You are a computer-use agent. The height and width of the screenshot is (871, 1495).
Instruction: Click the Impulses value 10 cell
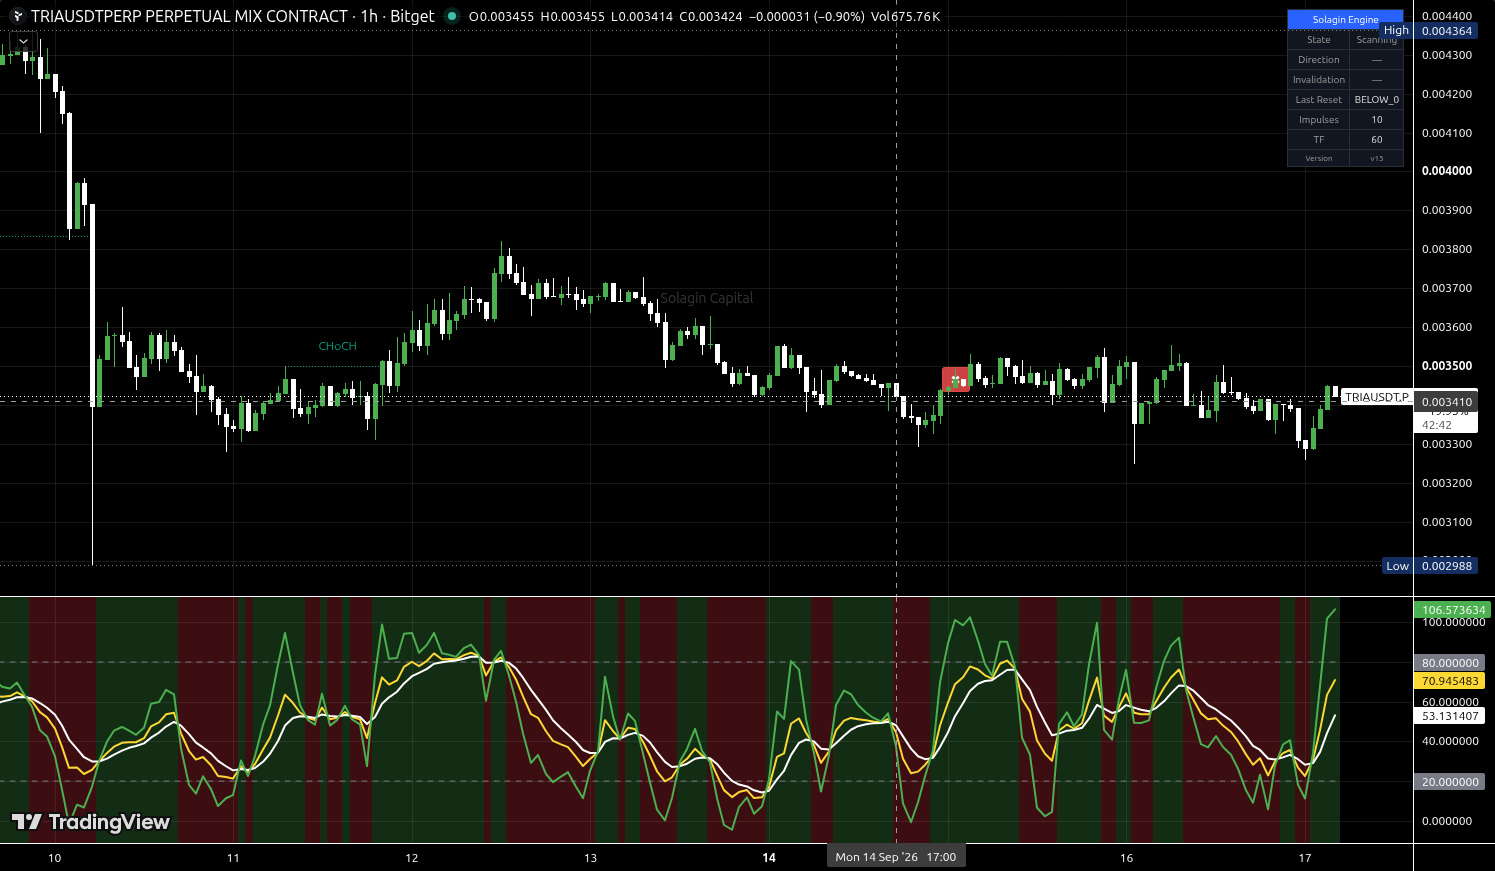pos(1377,120)
